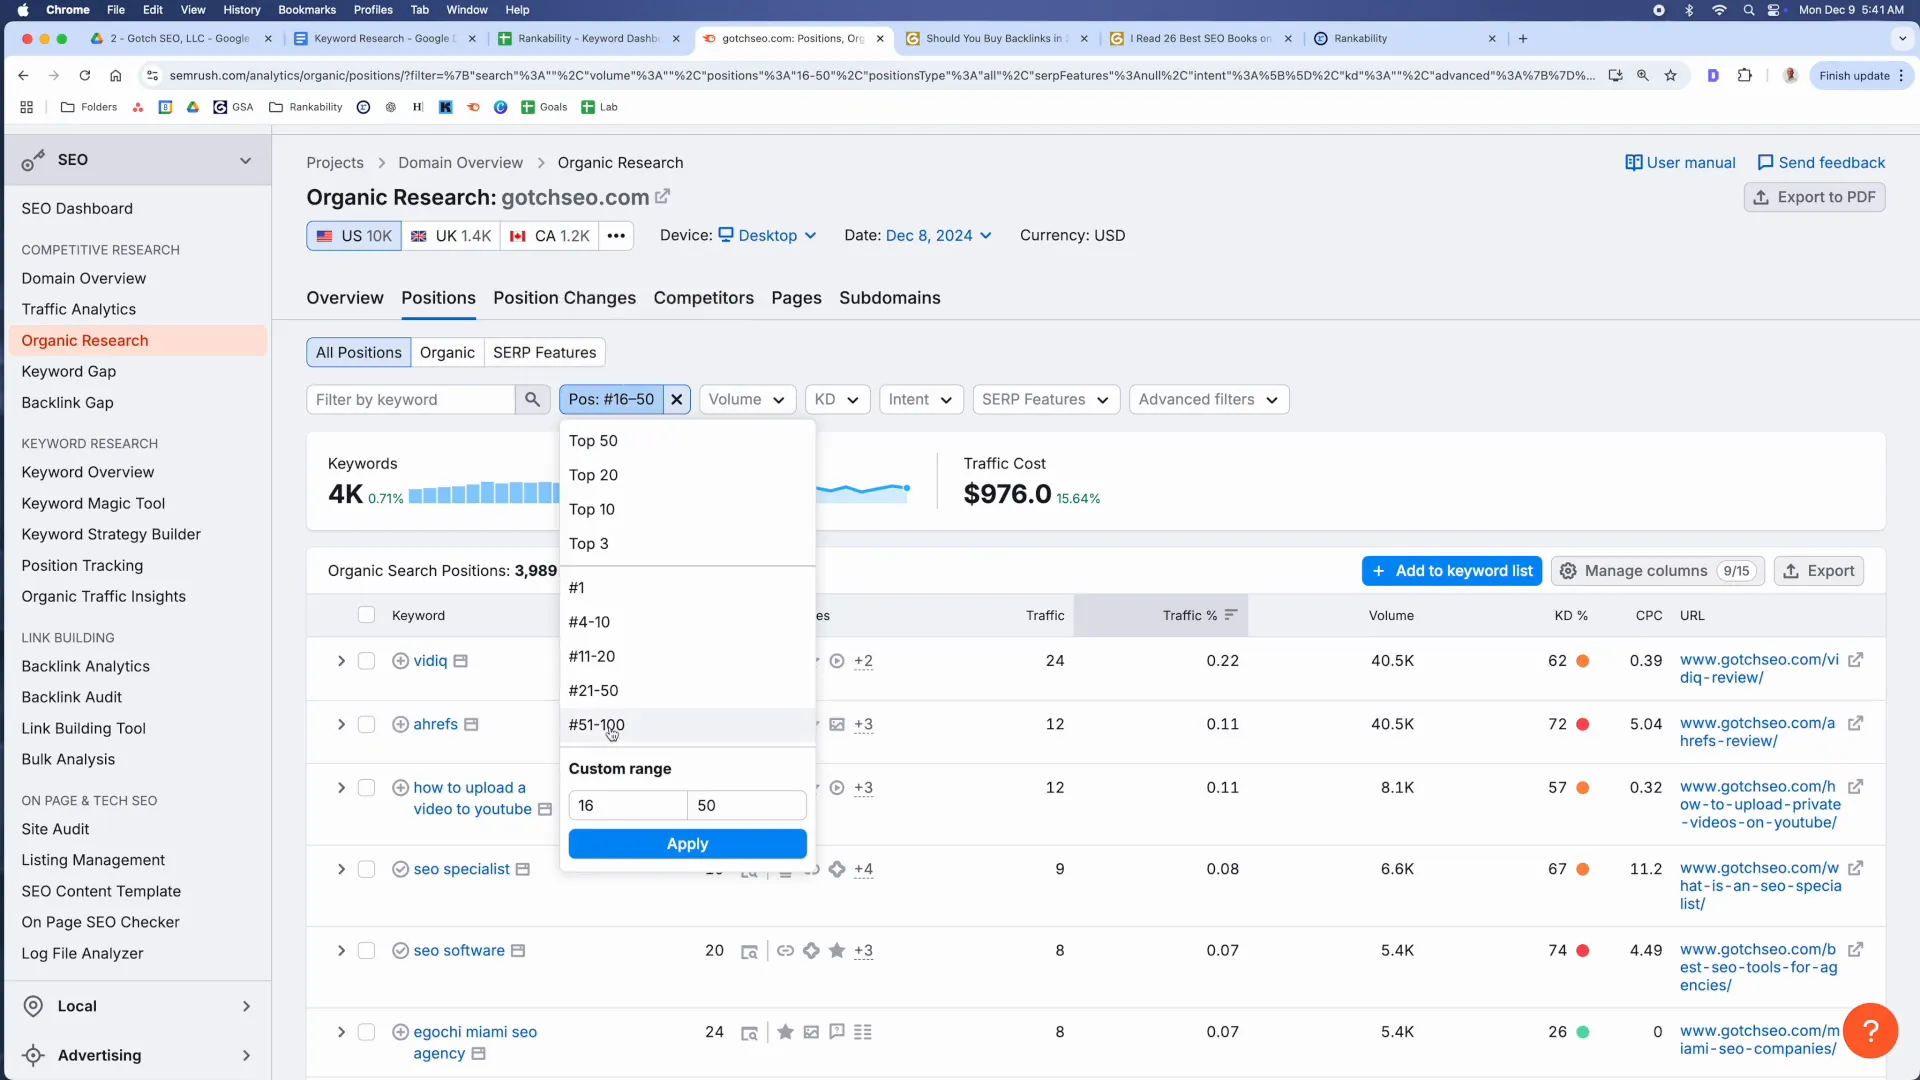Click the Keywords trend bar chart
The height and width of the screenshot is (1080, 1920).
pos(484,492)
